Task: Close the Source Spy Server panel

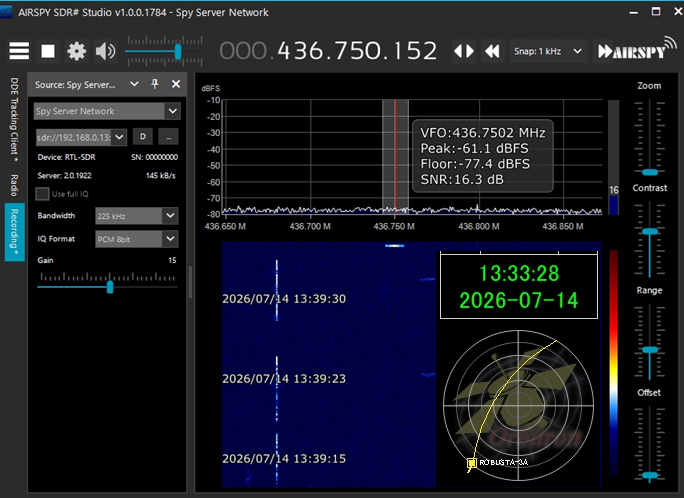Action: [176, 84]
